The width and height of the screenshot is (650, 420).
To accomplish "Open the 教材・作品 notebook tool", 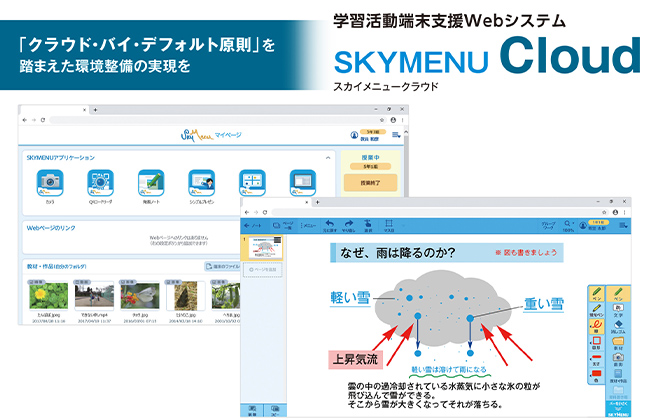I will click(618, 376).
